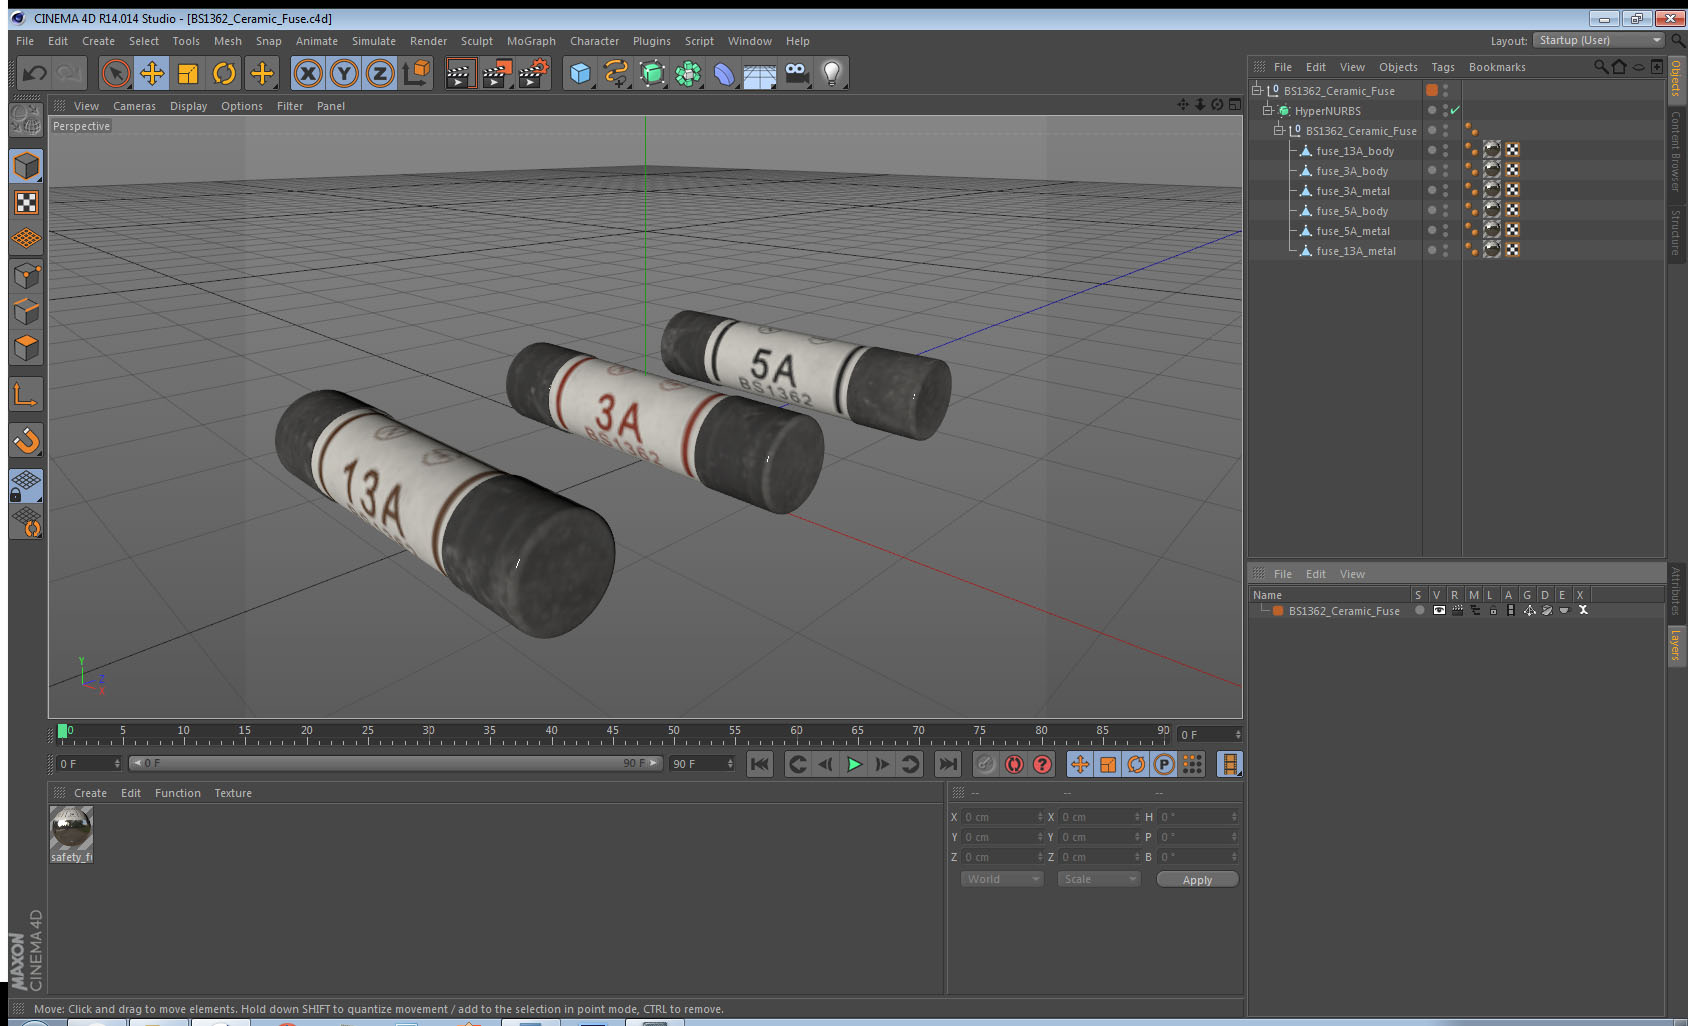Viewport: 1688px width, 1026px height.
Task: Open the Sculpt menu
Action: tap(476, 41)
